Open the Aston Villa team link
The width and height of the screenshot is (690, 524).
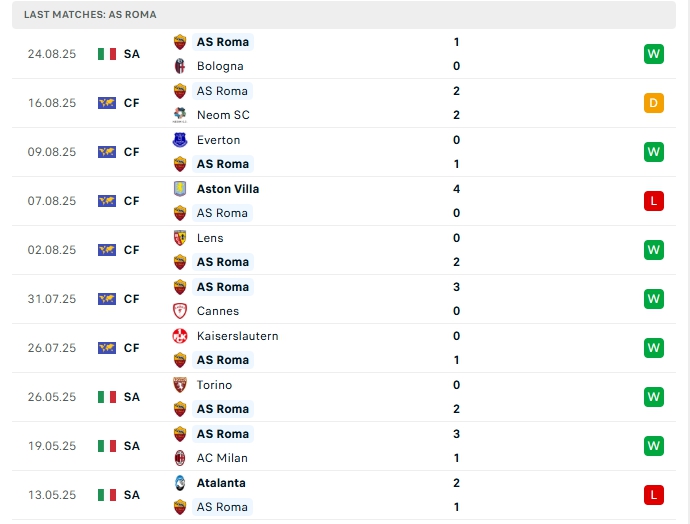(x=228, y=189)
